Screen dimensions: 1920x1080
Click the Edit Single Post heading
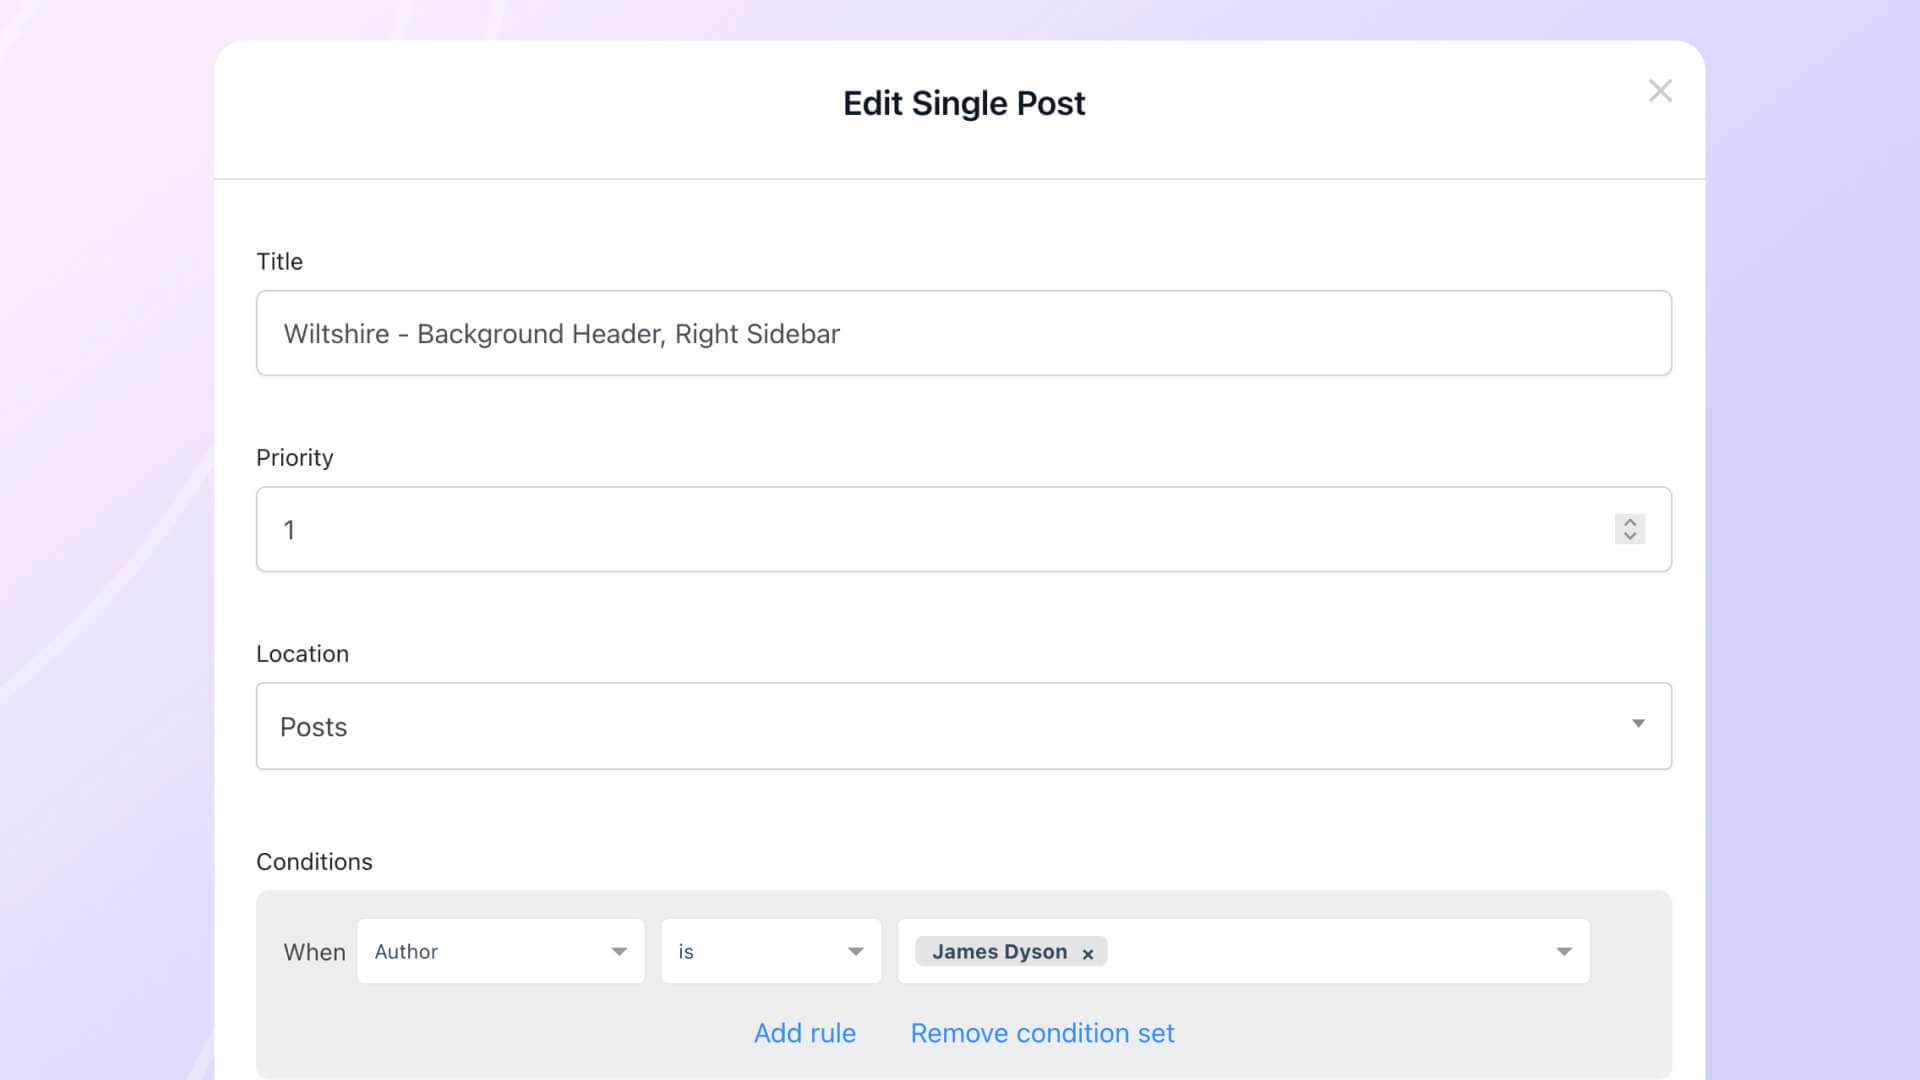(963, 103)
